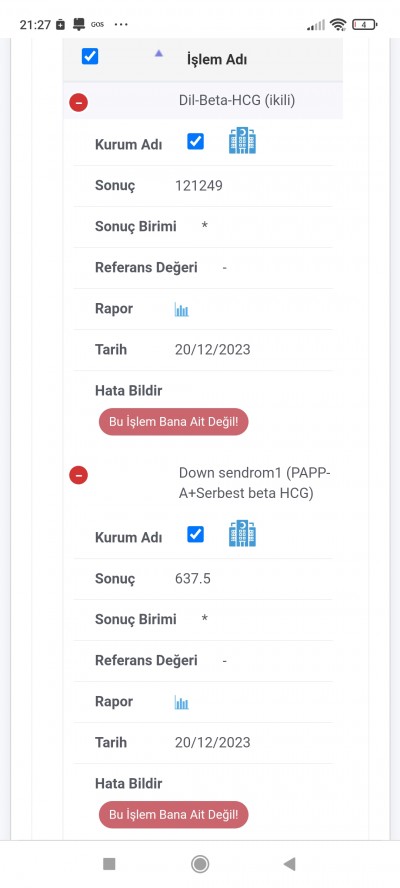This screenshot has height=888, width=400.
Task: Tap the Sonuç value 121249
Action: [x=199, y=186]
